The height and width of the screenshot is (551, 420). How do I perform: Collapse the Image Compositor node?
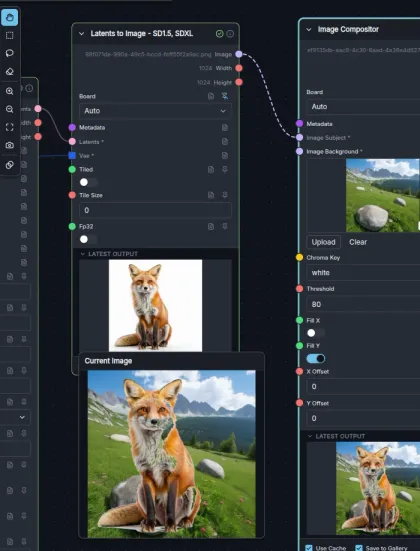tap(309, 30)
